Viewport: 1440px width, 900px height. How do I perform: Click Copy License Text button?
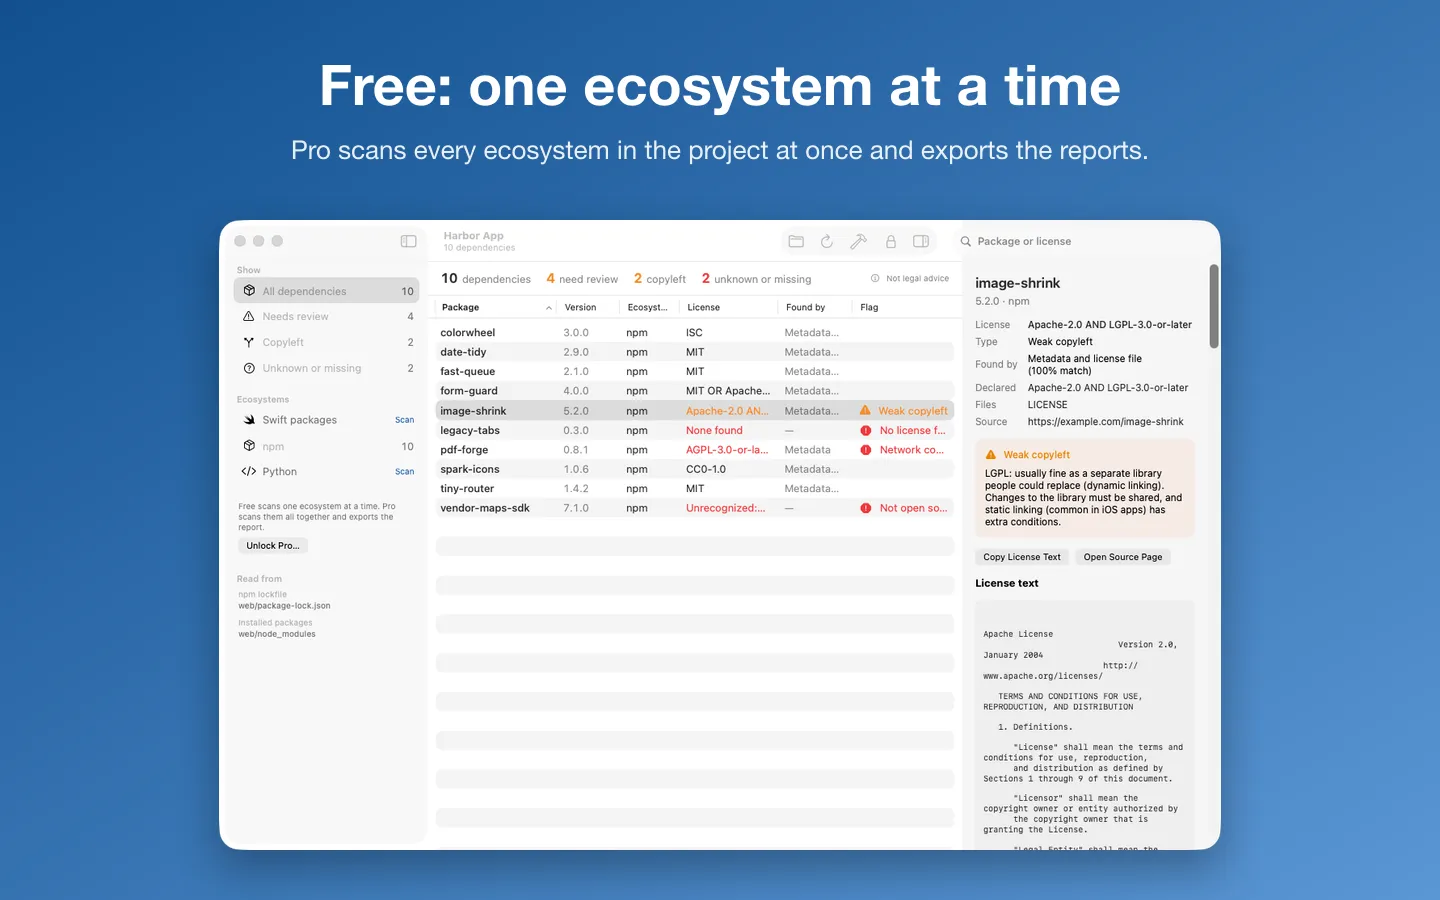click(x=1022, y=557)
